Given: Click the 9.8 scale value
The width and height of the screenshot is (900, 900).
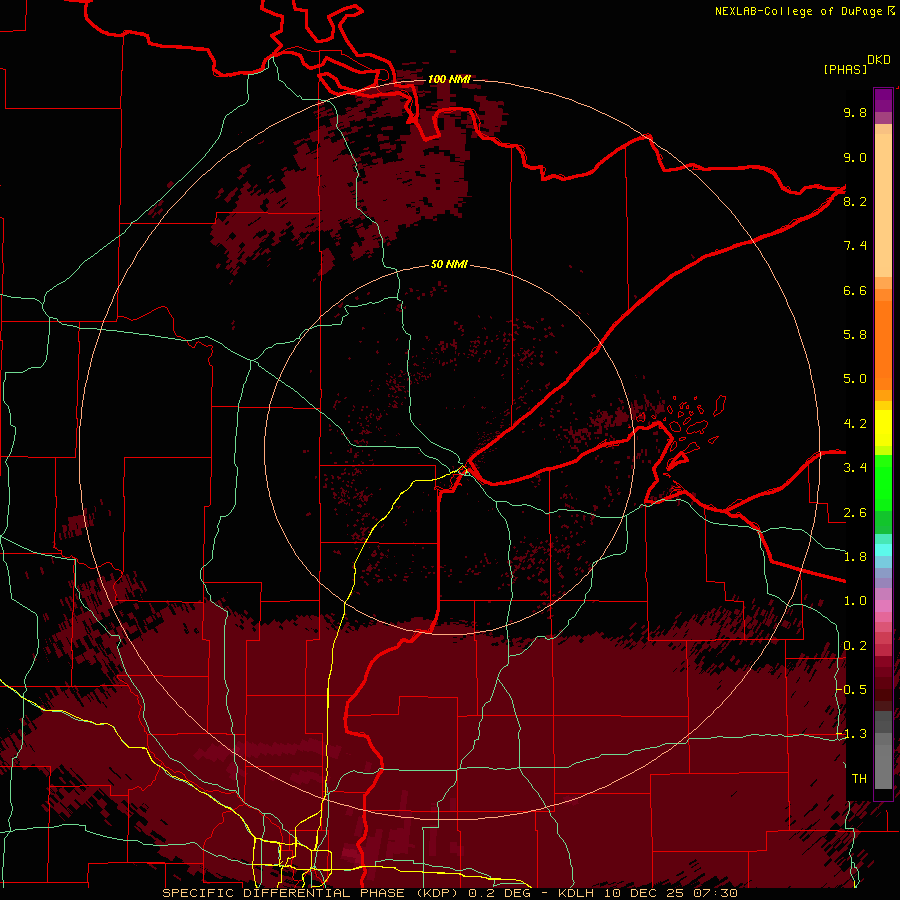Looking at the screenshot, I should point(855,112).
